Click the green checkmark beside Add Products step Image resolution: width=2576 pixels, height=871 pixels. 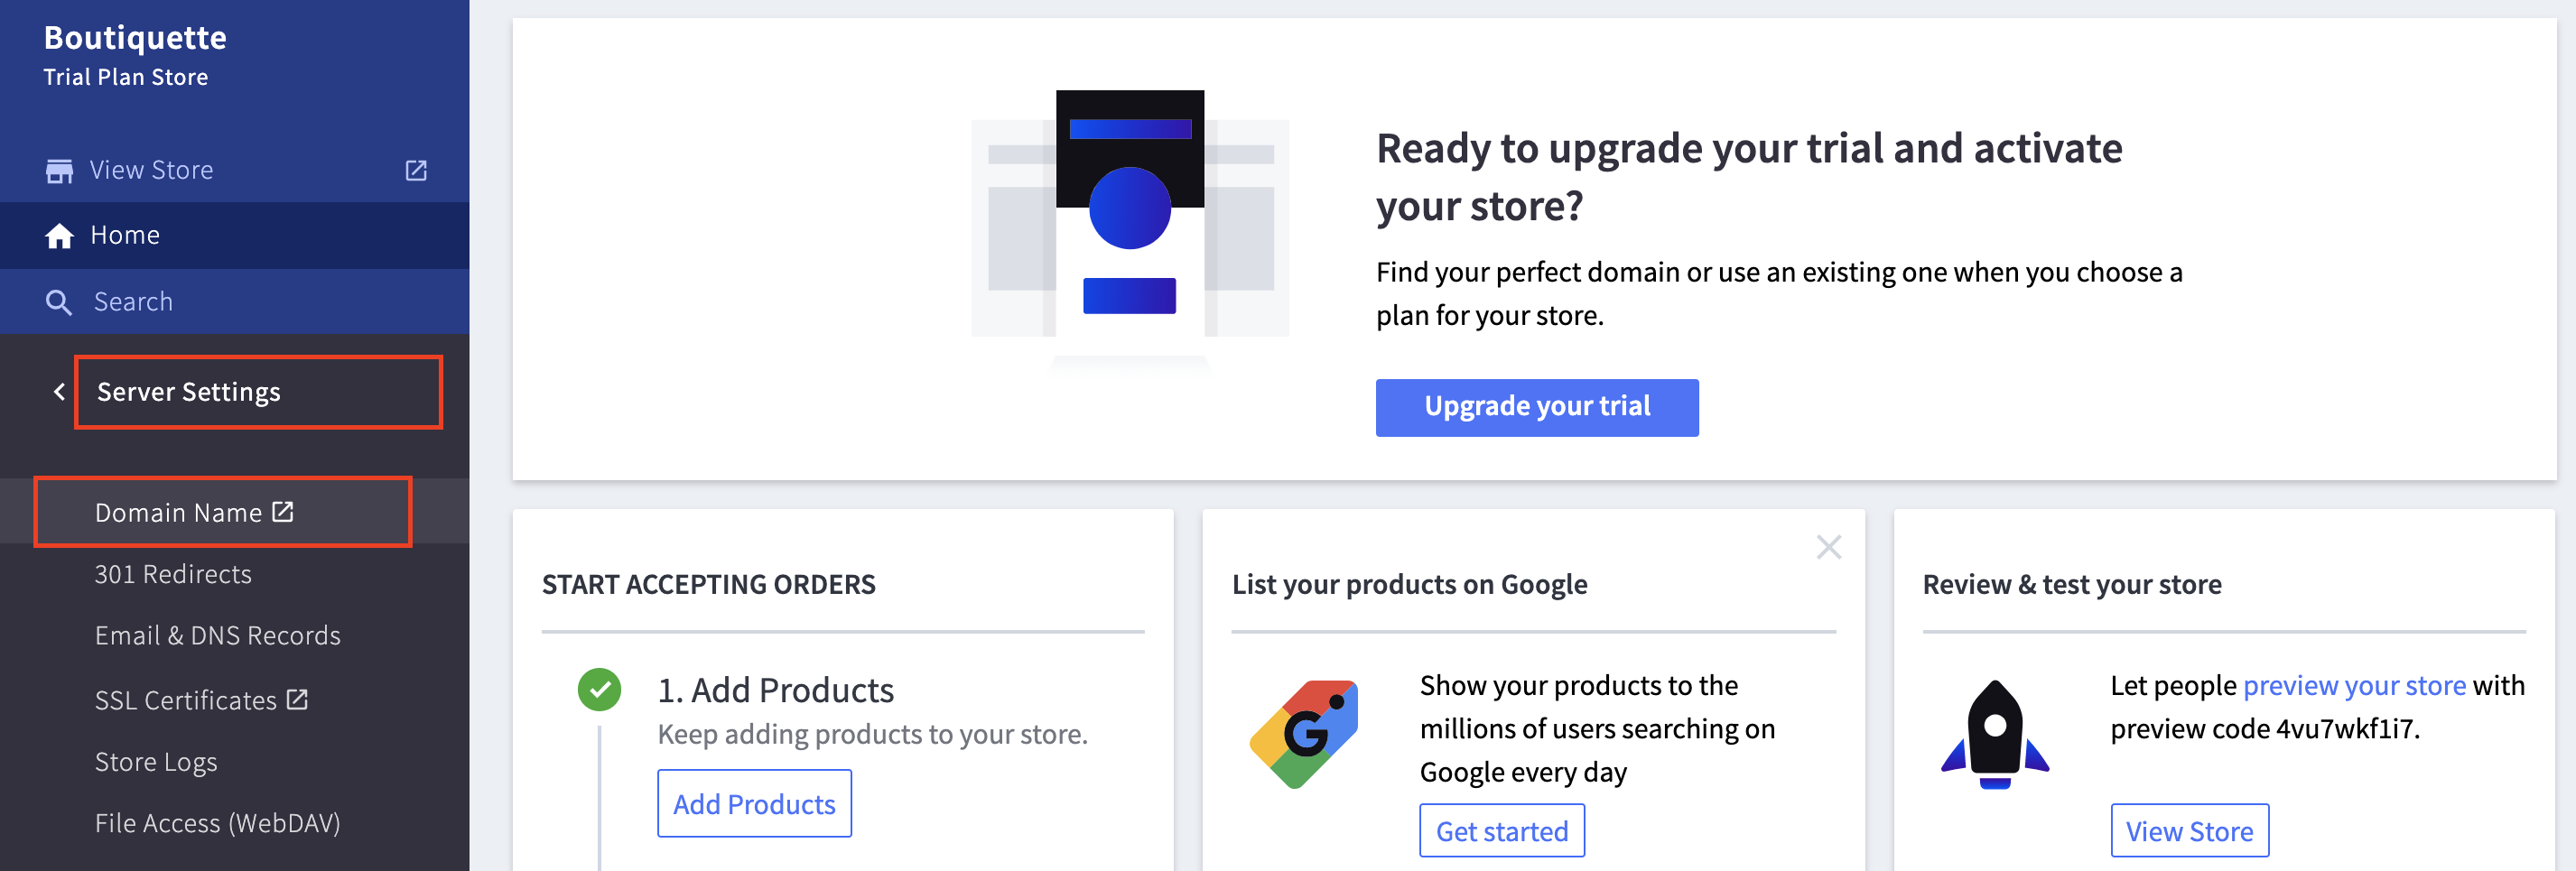click(599, 690)
